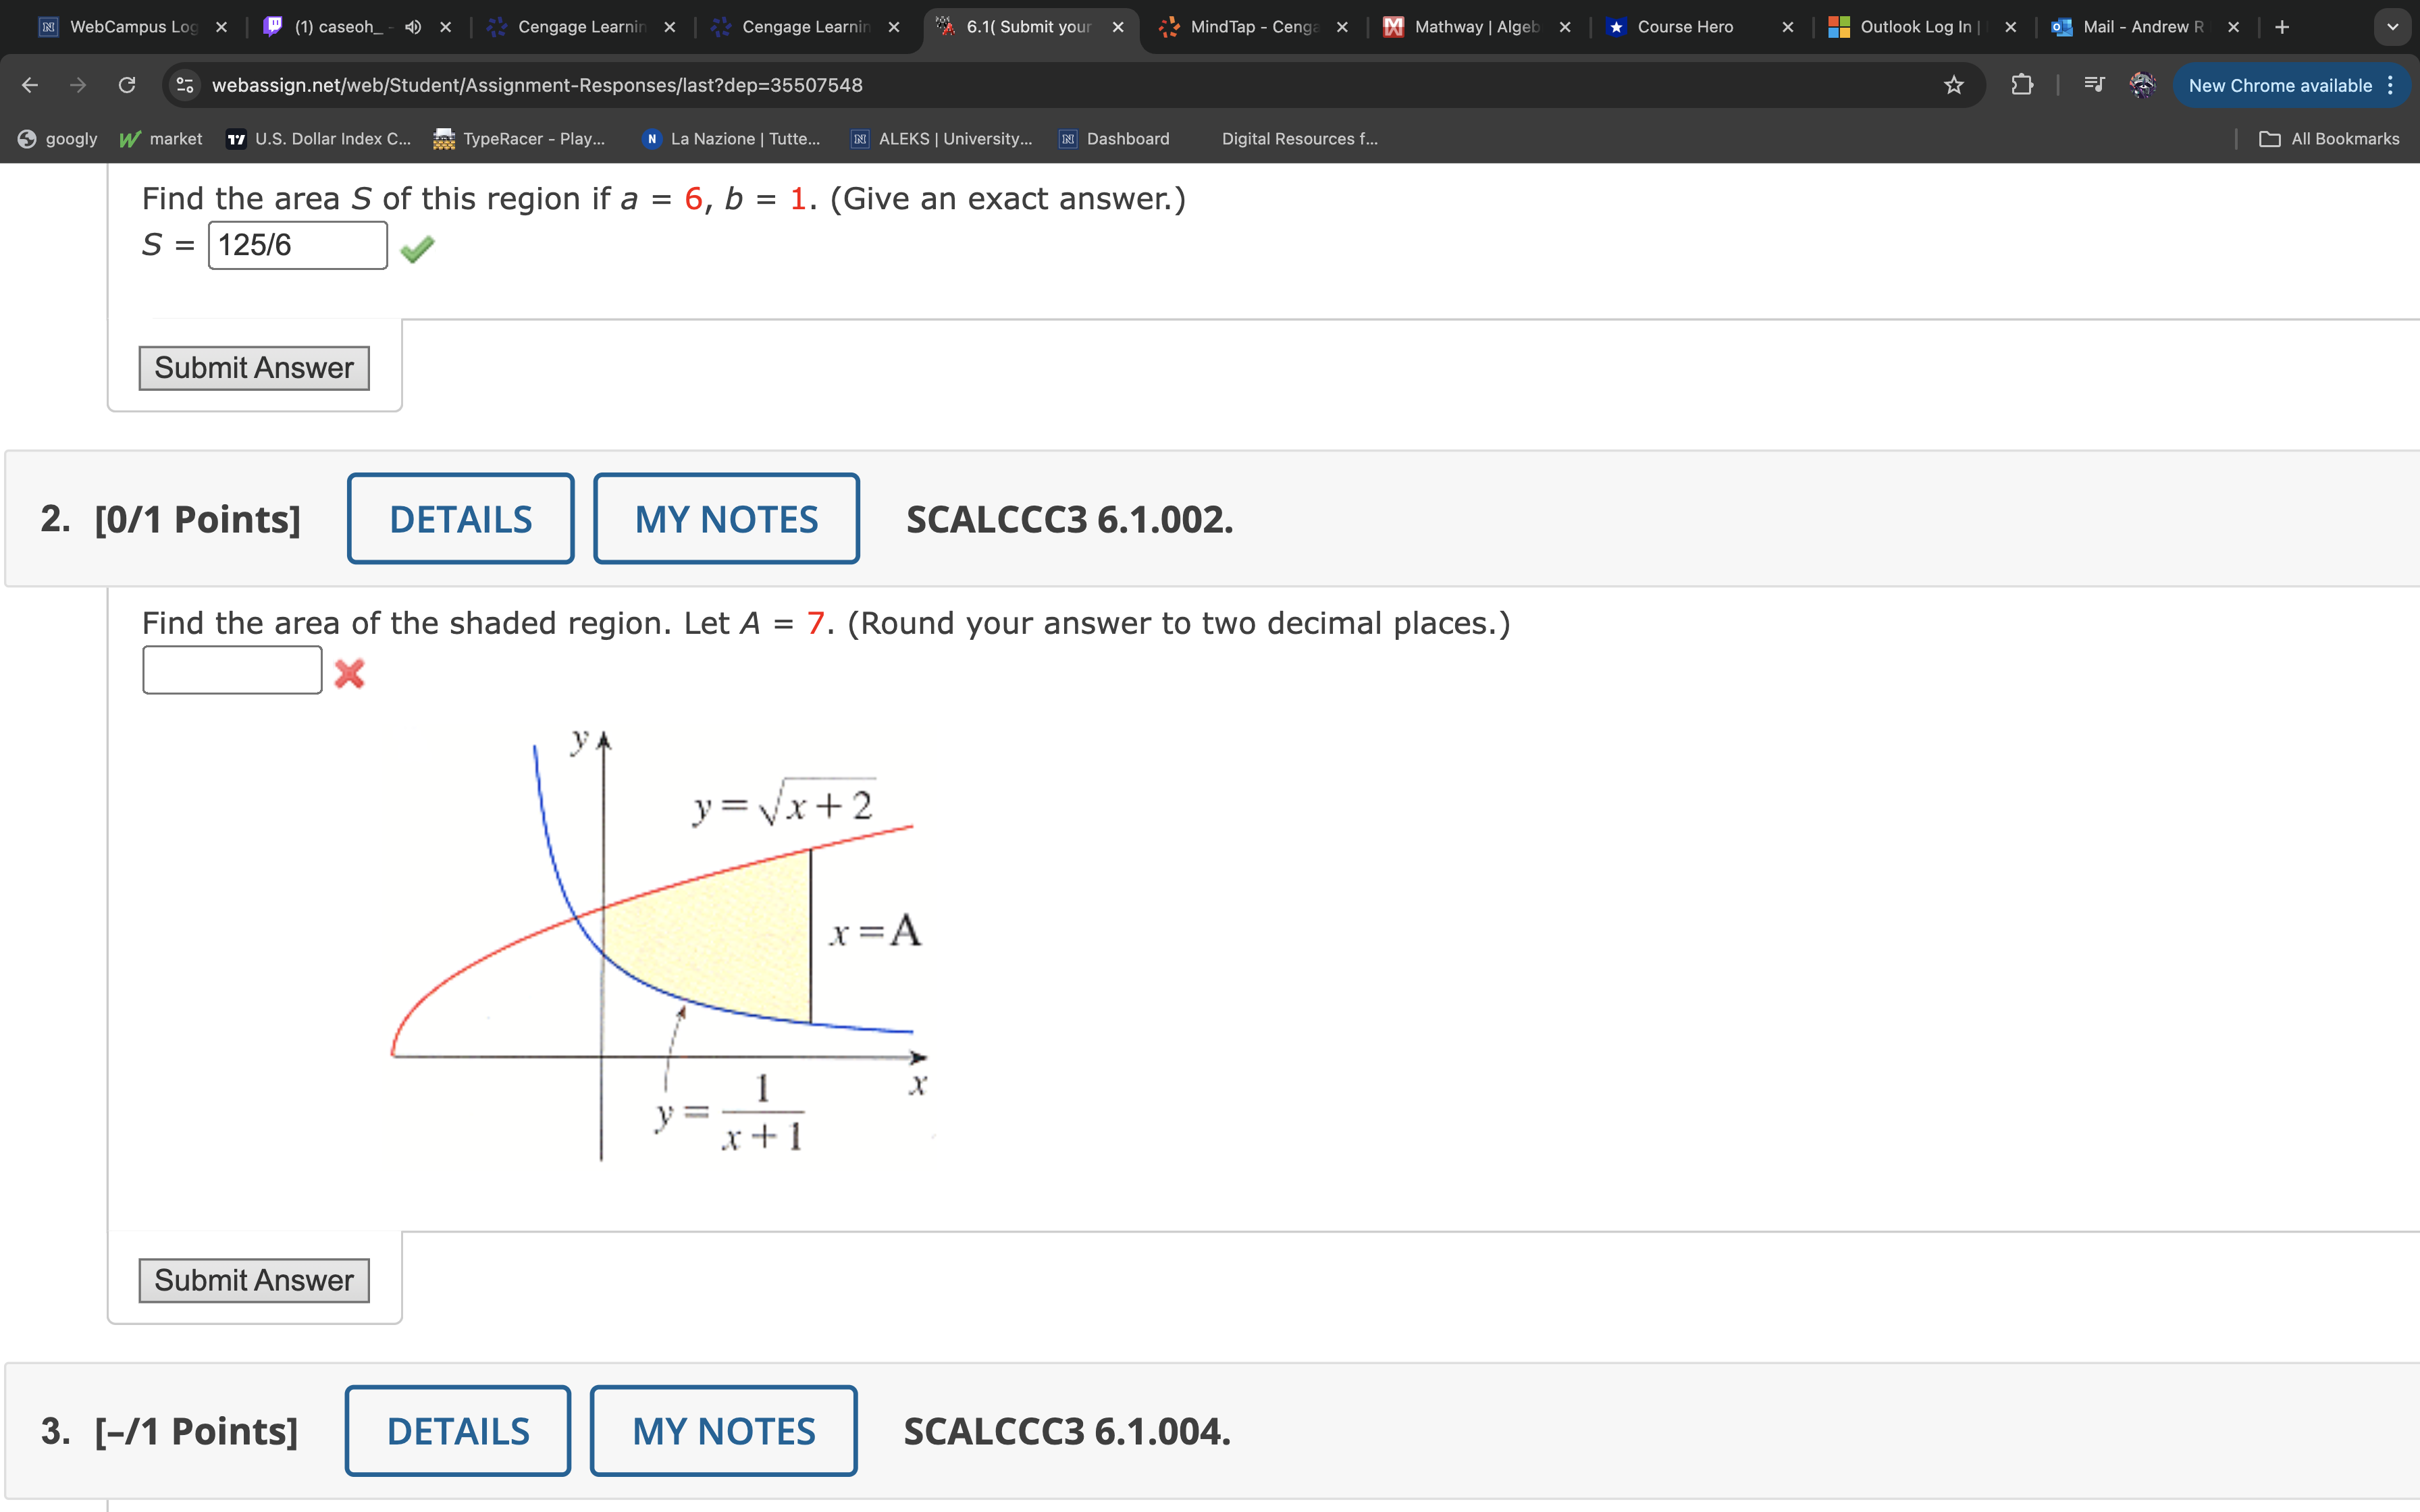Open DETAILS for question 2

[x=460, y=519]
